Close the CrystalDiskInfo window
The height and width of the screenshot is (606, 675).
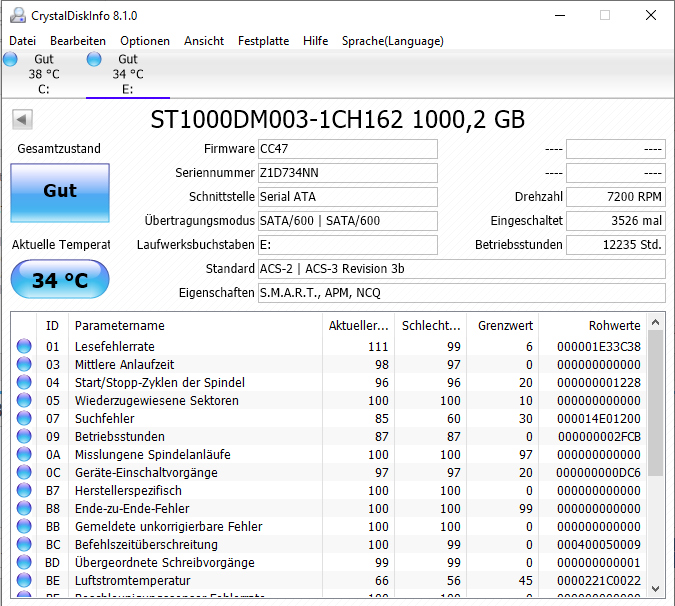[651, 15]
